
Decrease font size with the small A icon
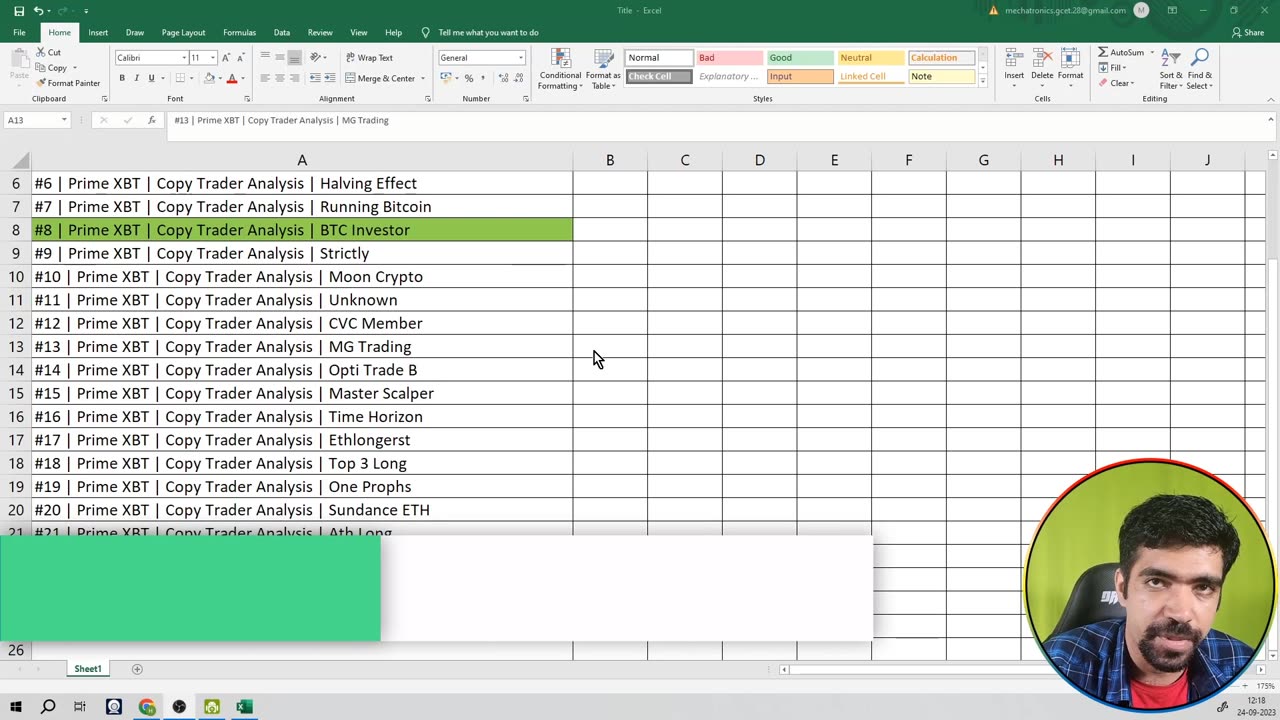click(241, 58)
